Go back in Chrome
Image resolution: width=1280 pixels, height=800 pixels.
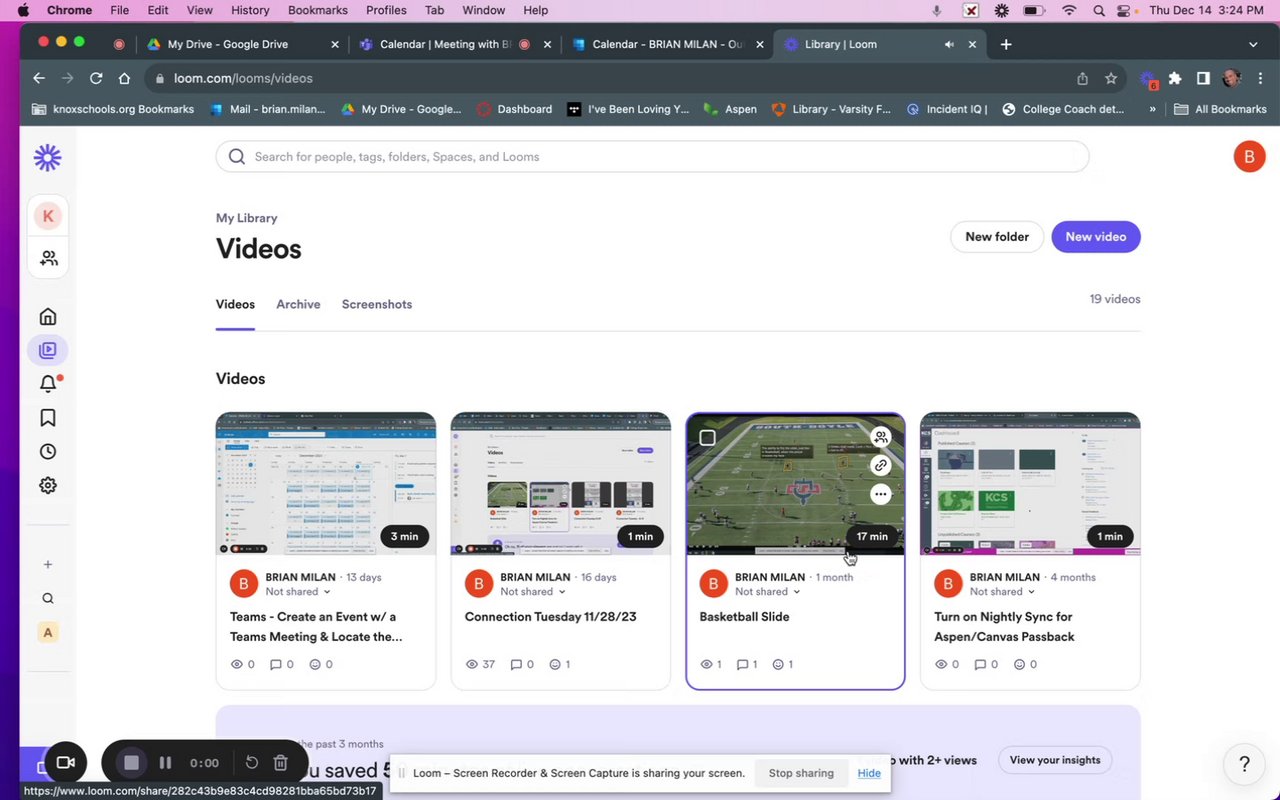point(38,78)
